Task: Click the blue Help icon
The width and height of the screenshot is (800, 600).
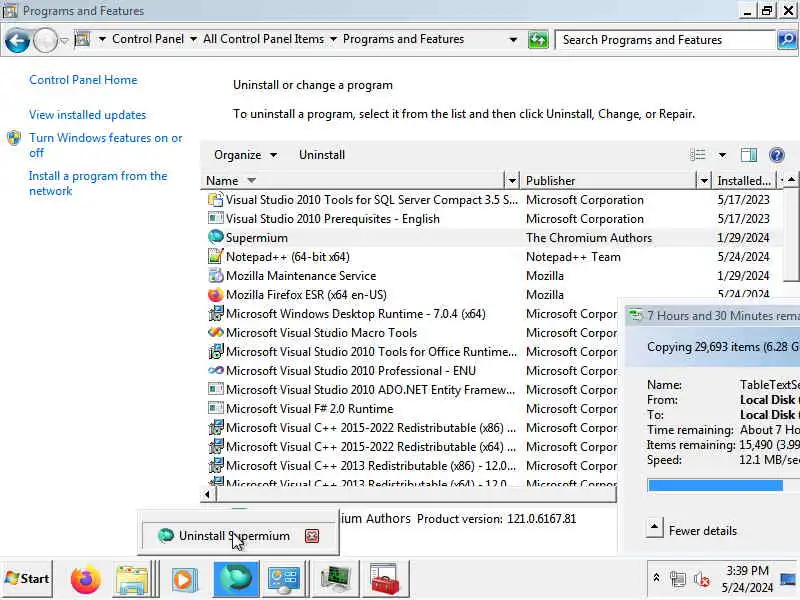Action: [777, 155]
